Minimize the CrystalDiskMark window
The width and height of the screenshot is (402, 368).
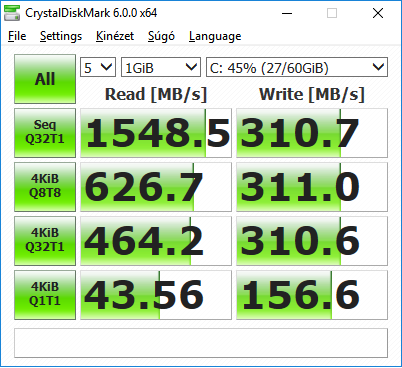pyautogui.click(x=287, y=13)
